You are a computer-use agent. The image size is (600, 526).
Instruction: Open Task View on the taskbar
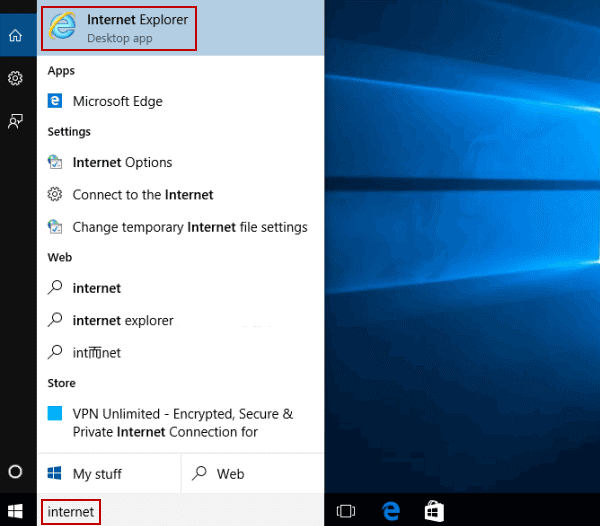pyautogui.click(x=346, y=511)
